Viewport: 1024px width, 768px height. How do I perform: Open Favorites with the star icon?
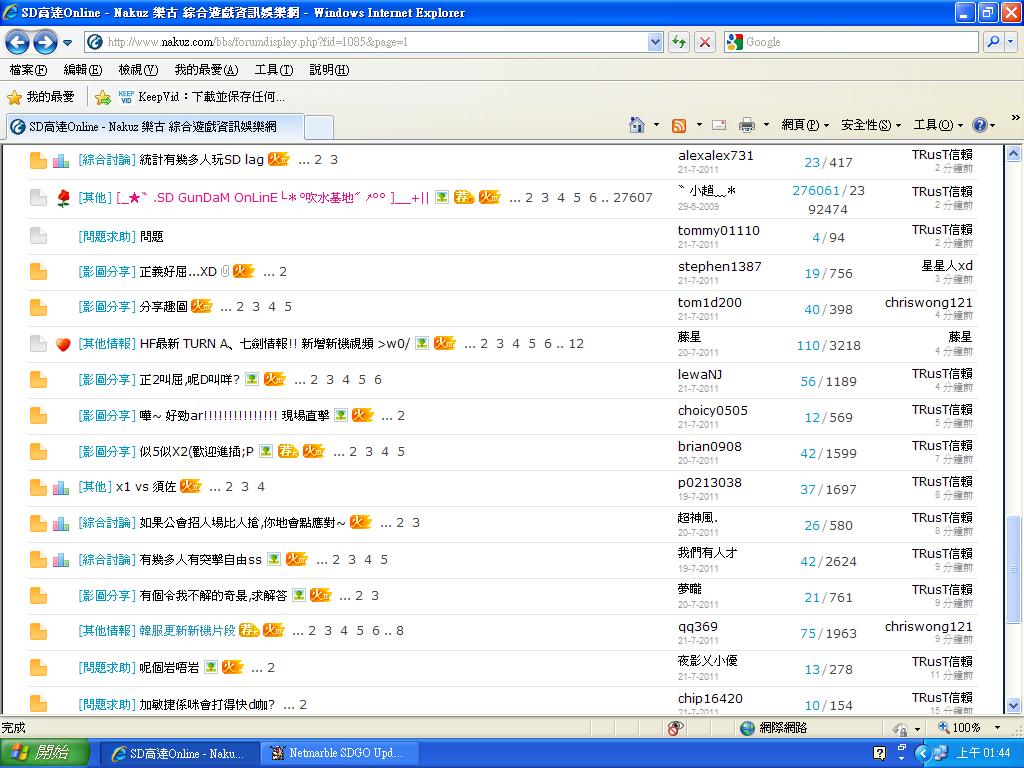14,97
